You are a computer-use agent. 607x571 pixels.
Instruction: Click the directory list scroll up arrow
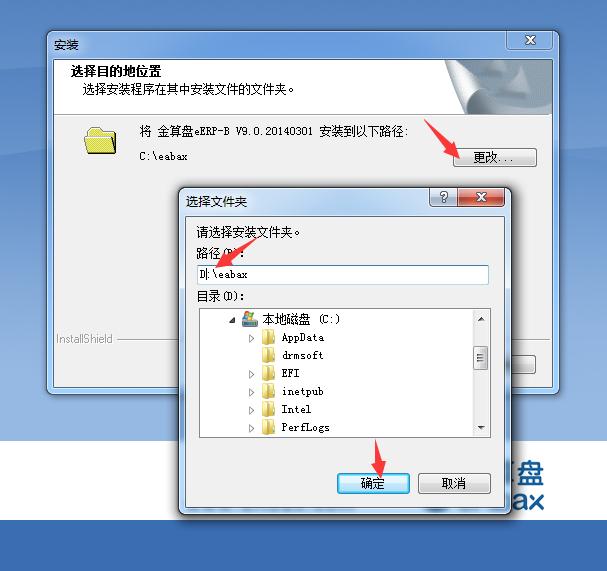pos(481,319)
